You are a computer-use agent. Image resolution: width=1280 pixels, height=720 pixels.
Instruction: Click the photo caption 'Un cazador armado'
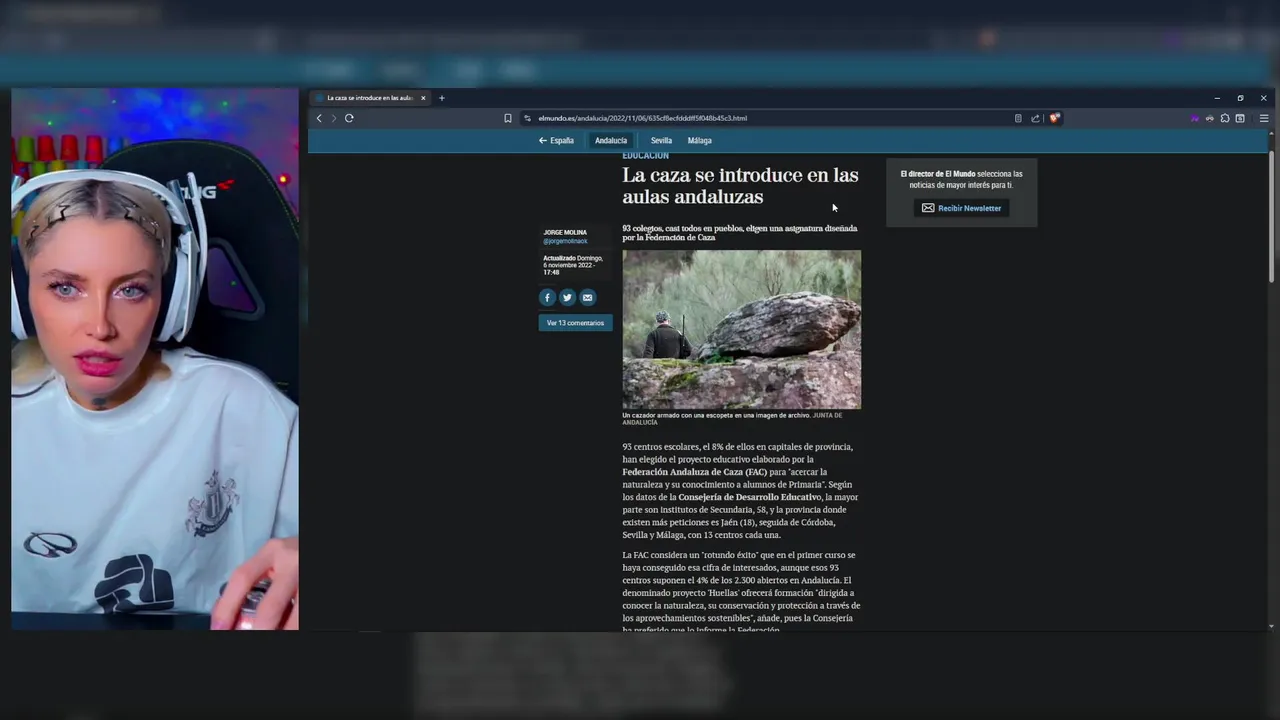point(732,418)
